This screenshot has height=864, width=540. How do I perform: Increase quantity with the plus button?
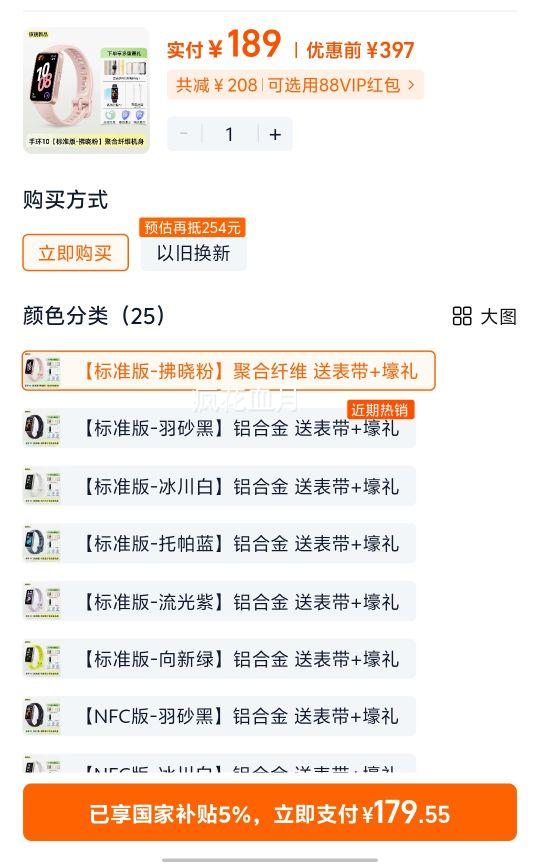[x=275, y=134]
